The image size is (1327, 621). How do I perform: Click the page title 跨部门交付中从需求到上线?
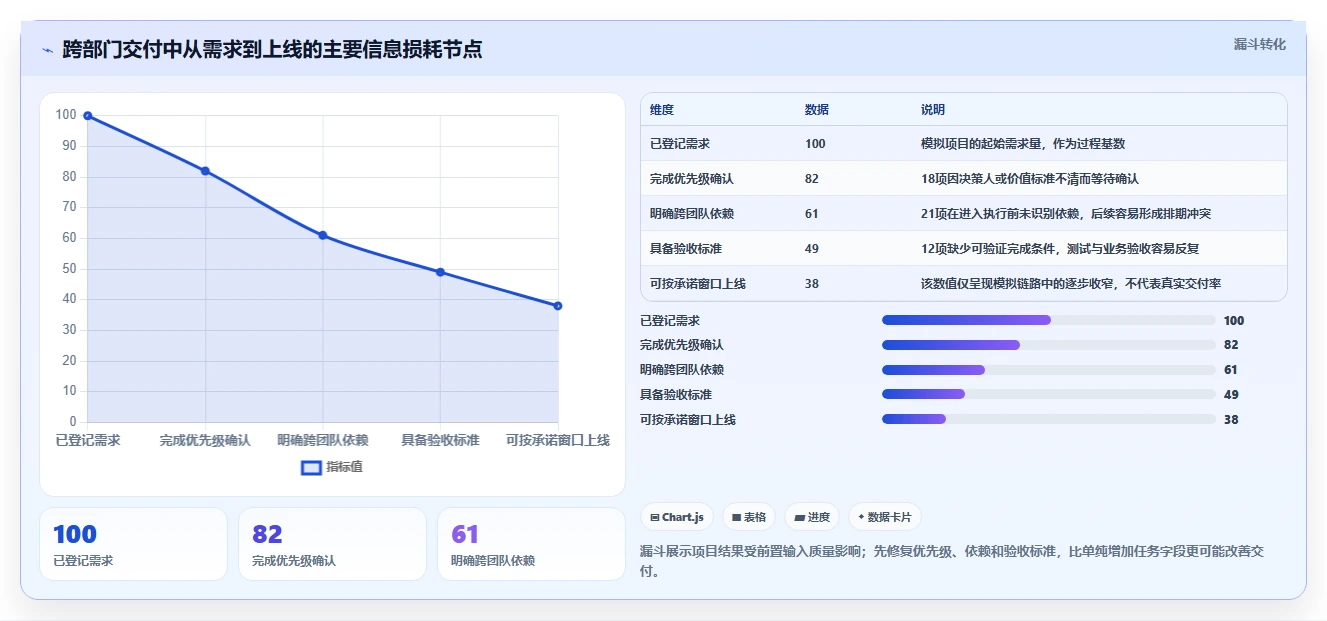click(x=272, y=49)
